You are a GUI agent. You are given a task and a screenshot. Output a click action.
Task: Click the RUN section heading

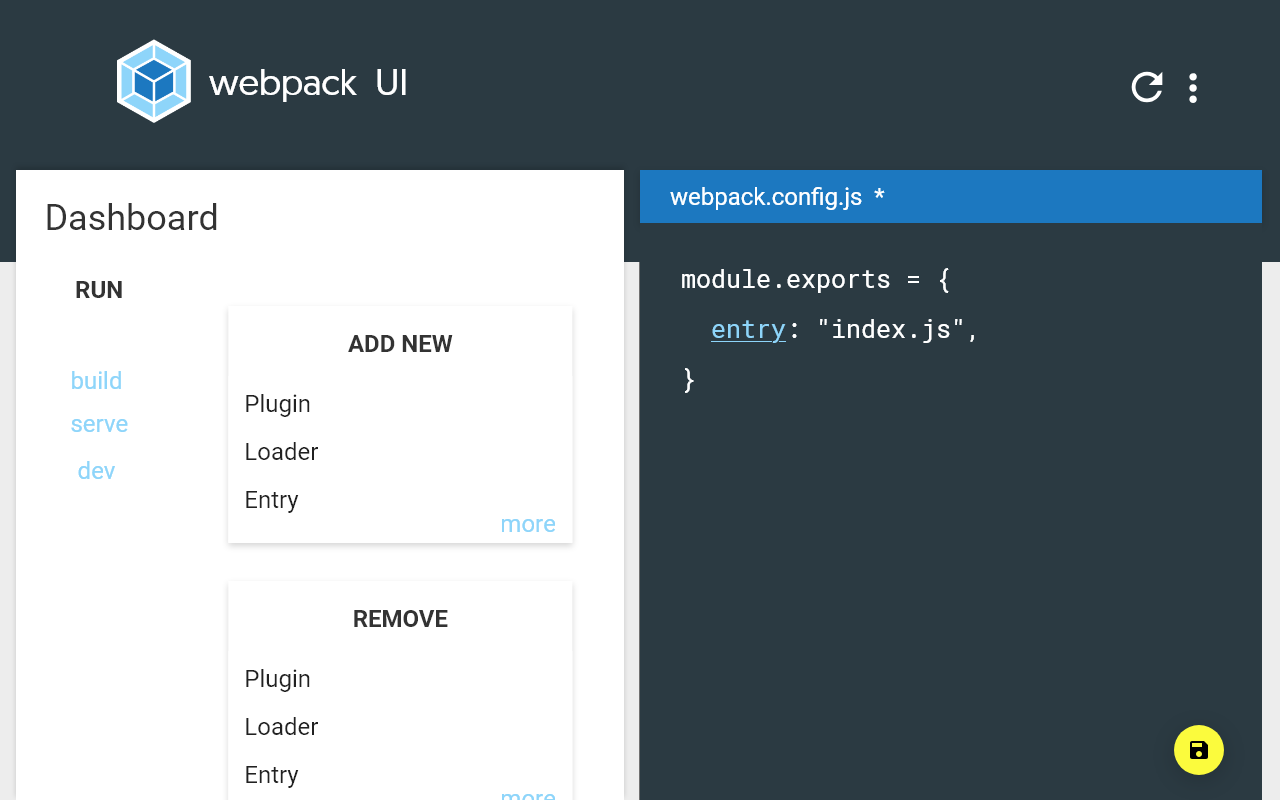[99, 290]
